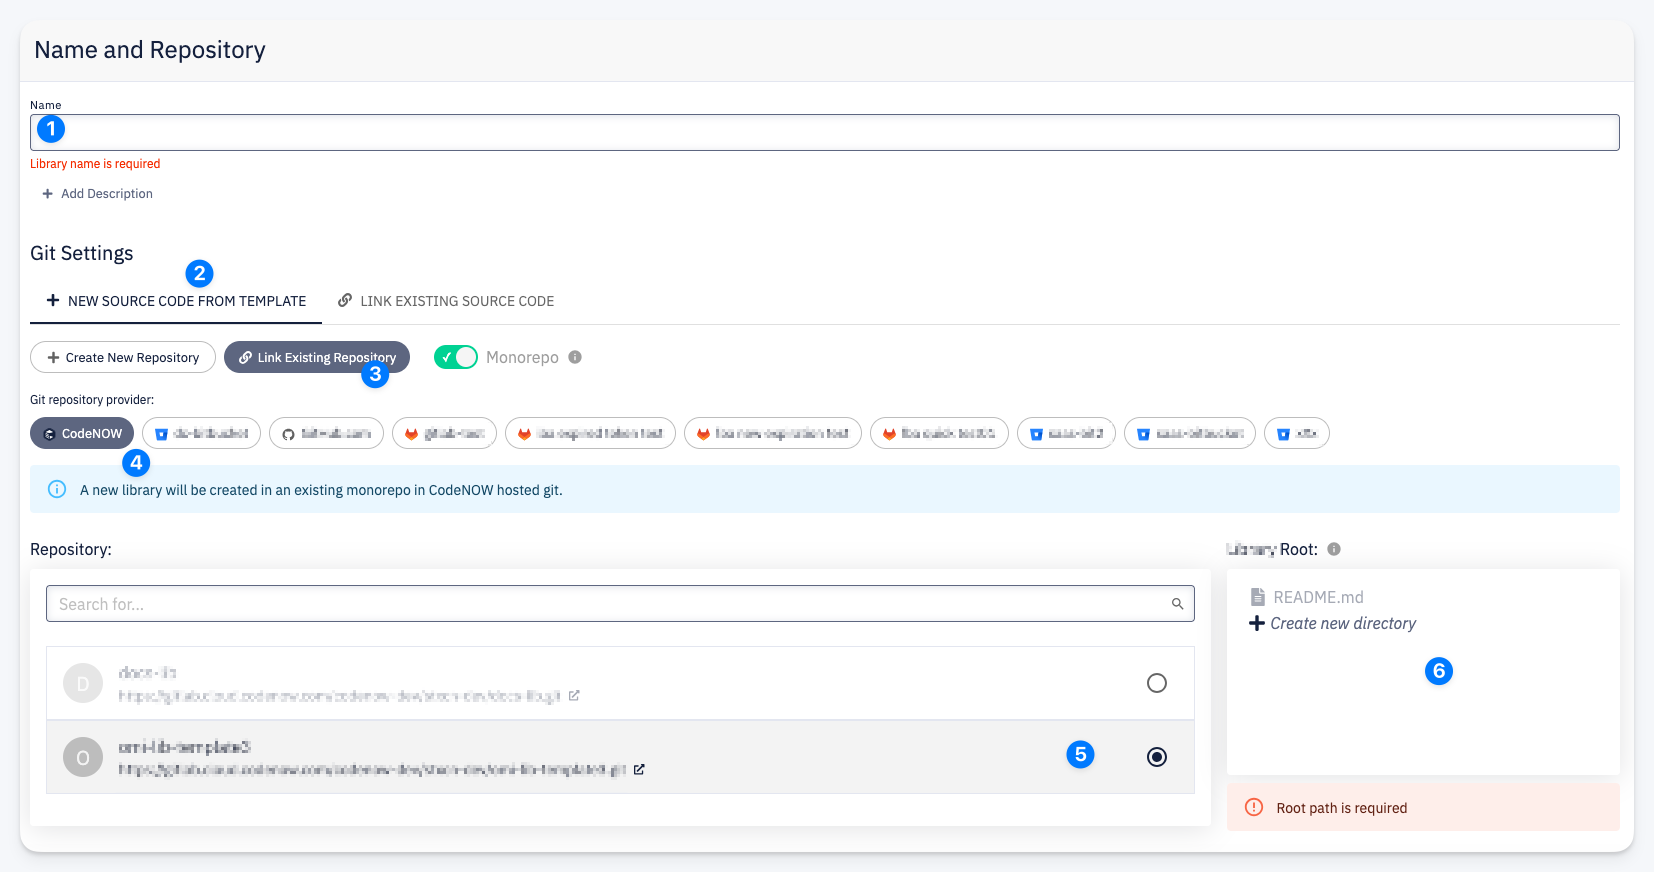
Task: Click the monorepo info banner text
Action: click(321, 490)
